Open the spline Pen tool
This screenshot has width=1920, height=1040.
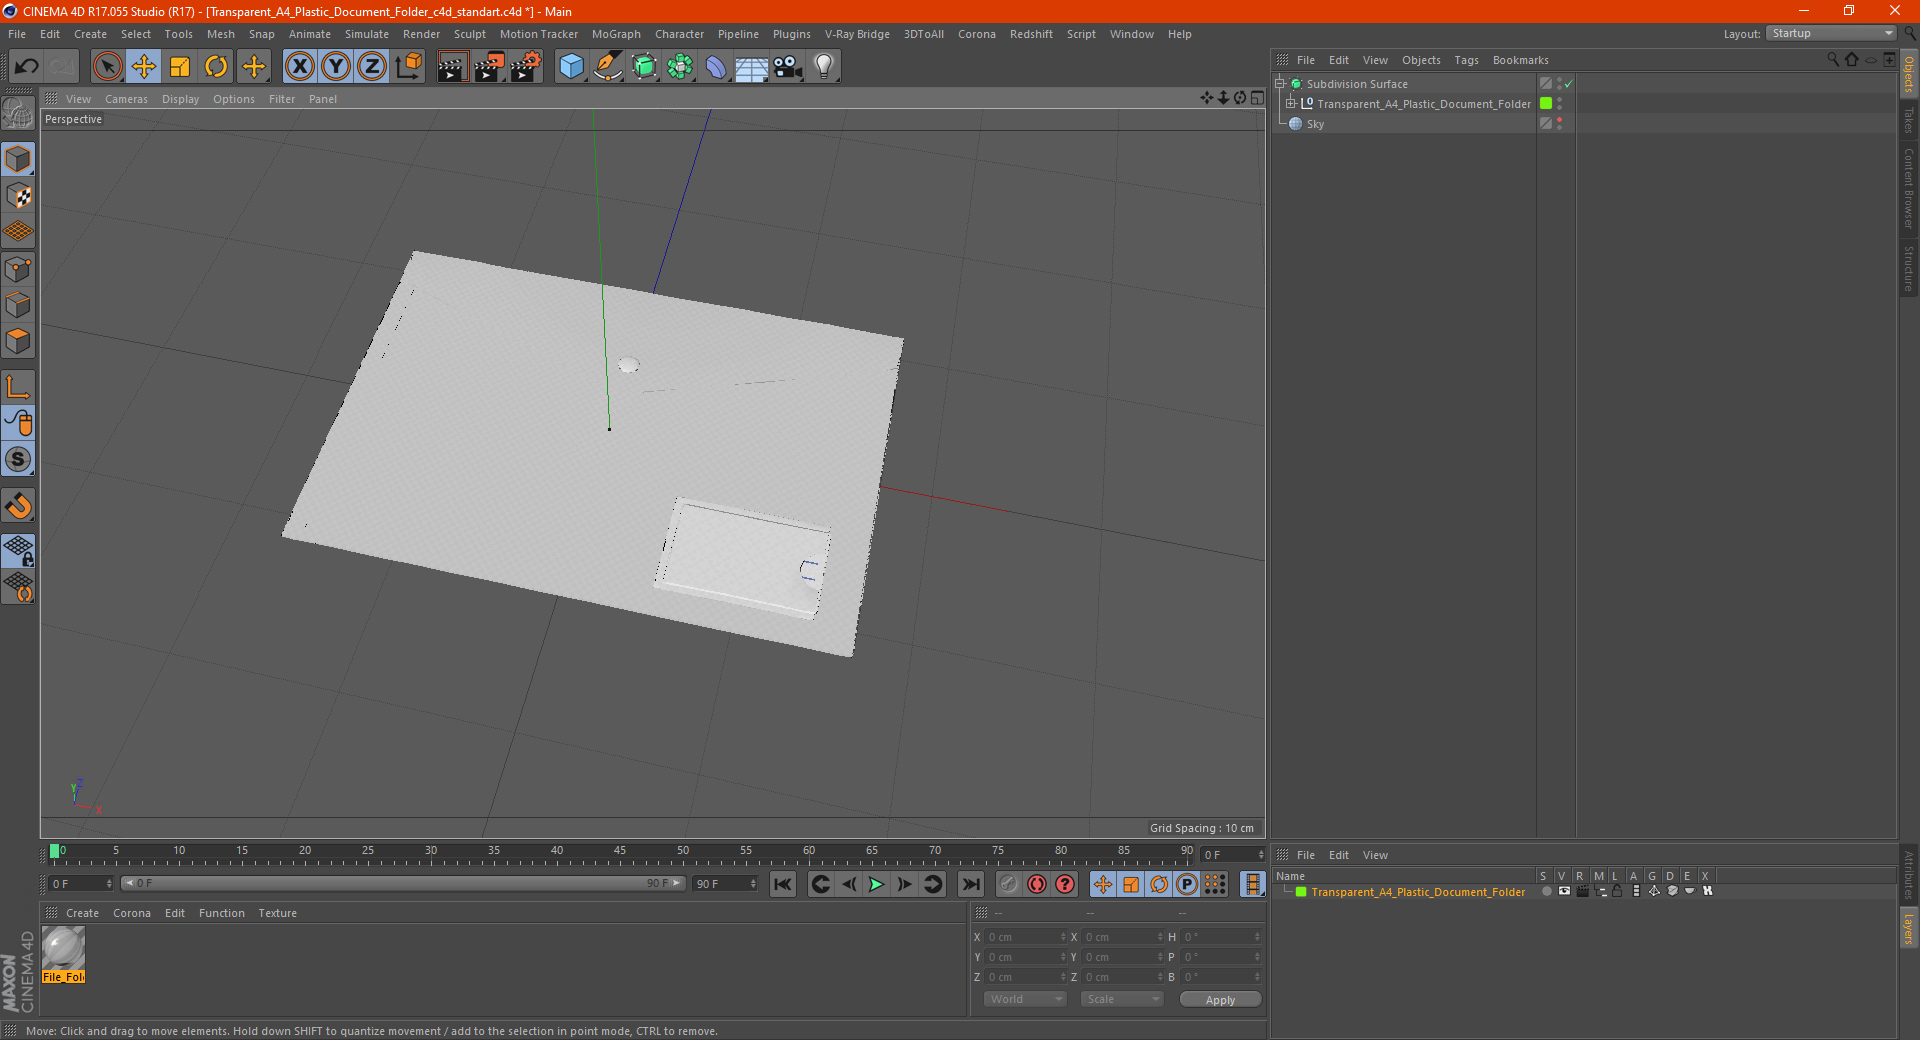pyautogui.click(x=608, y=67)
